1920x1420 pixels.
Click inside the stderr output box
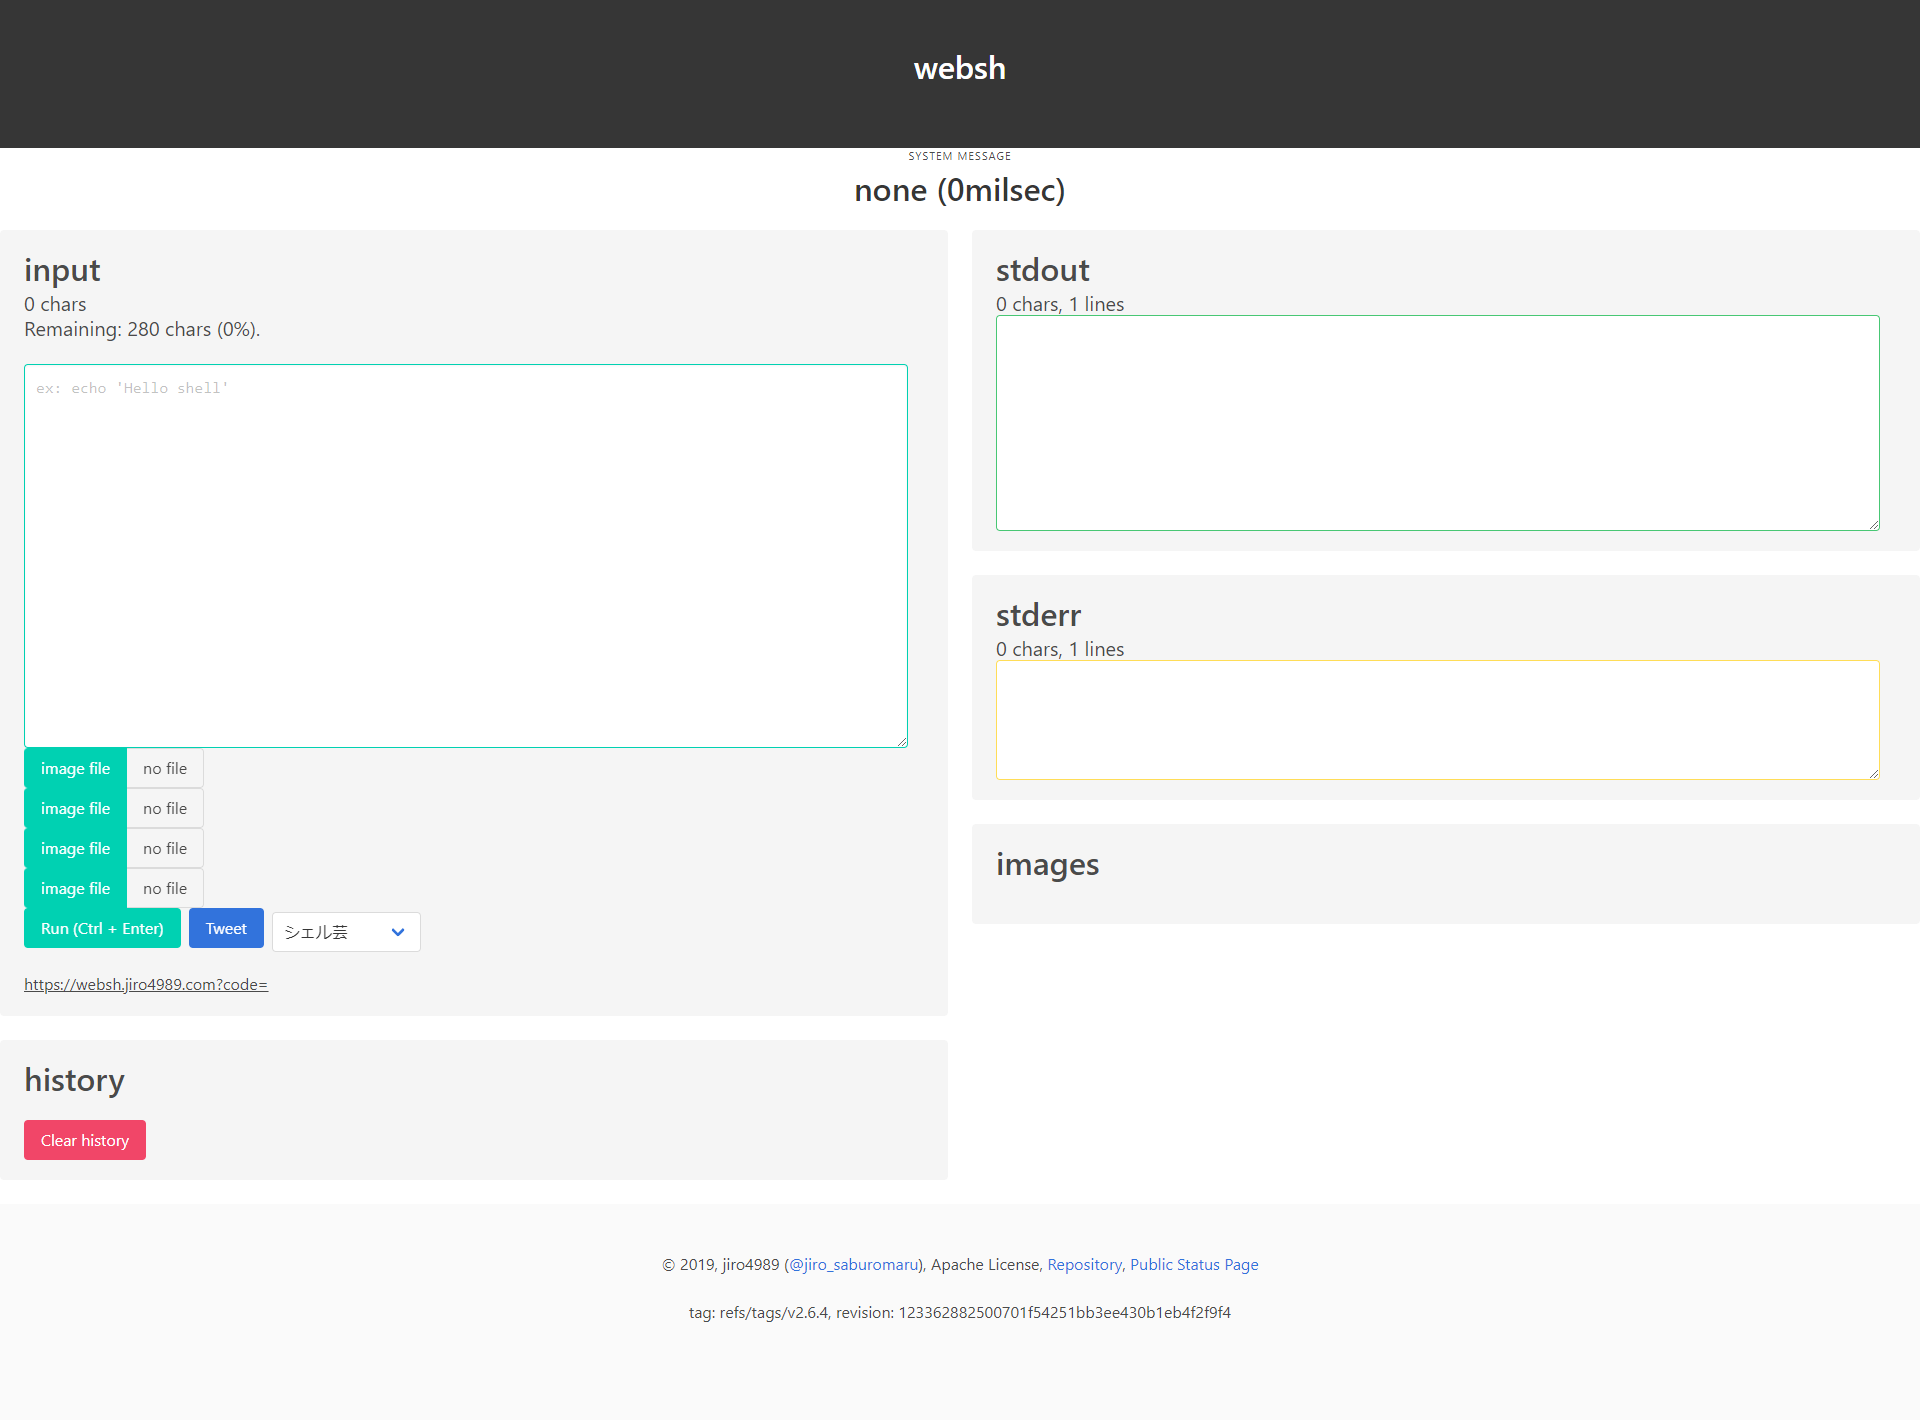[1437, 719]
